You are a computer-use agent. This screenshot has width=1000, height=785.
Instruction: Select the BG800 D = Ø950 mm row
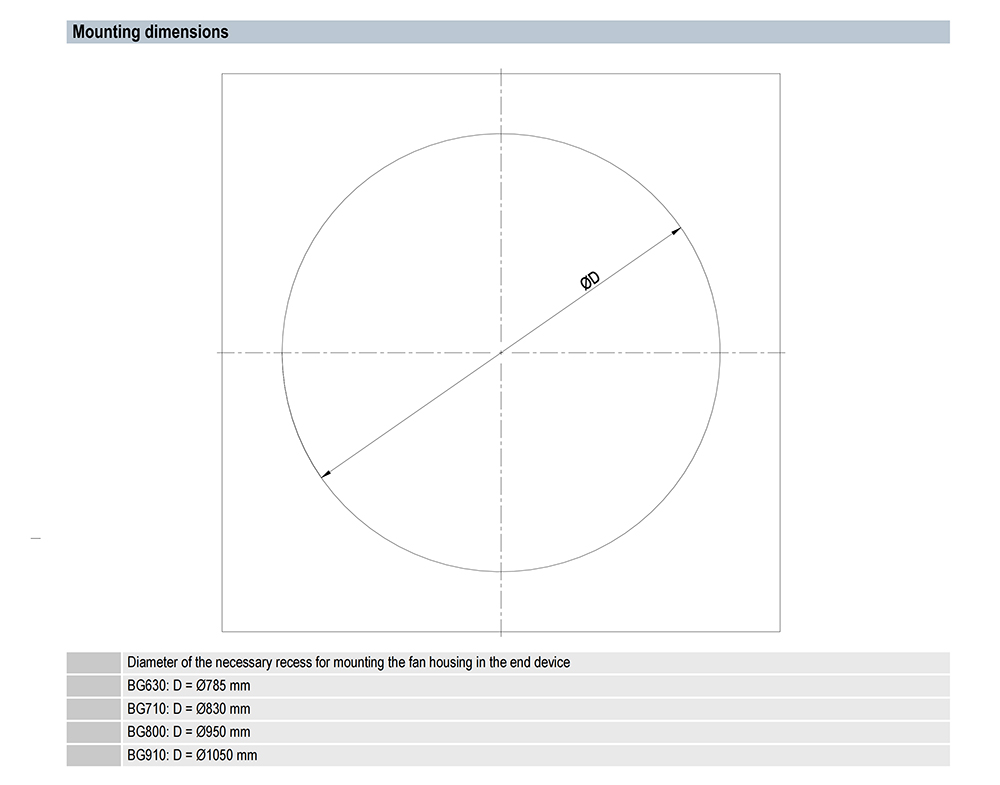tap(188, 732)
